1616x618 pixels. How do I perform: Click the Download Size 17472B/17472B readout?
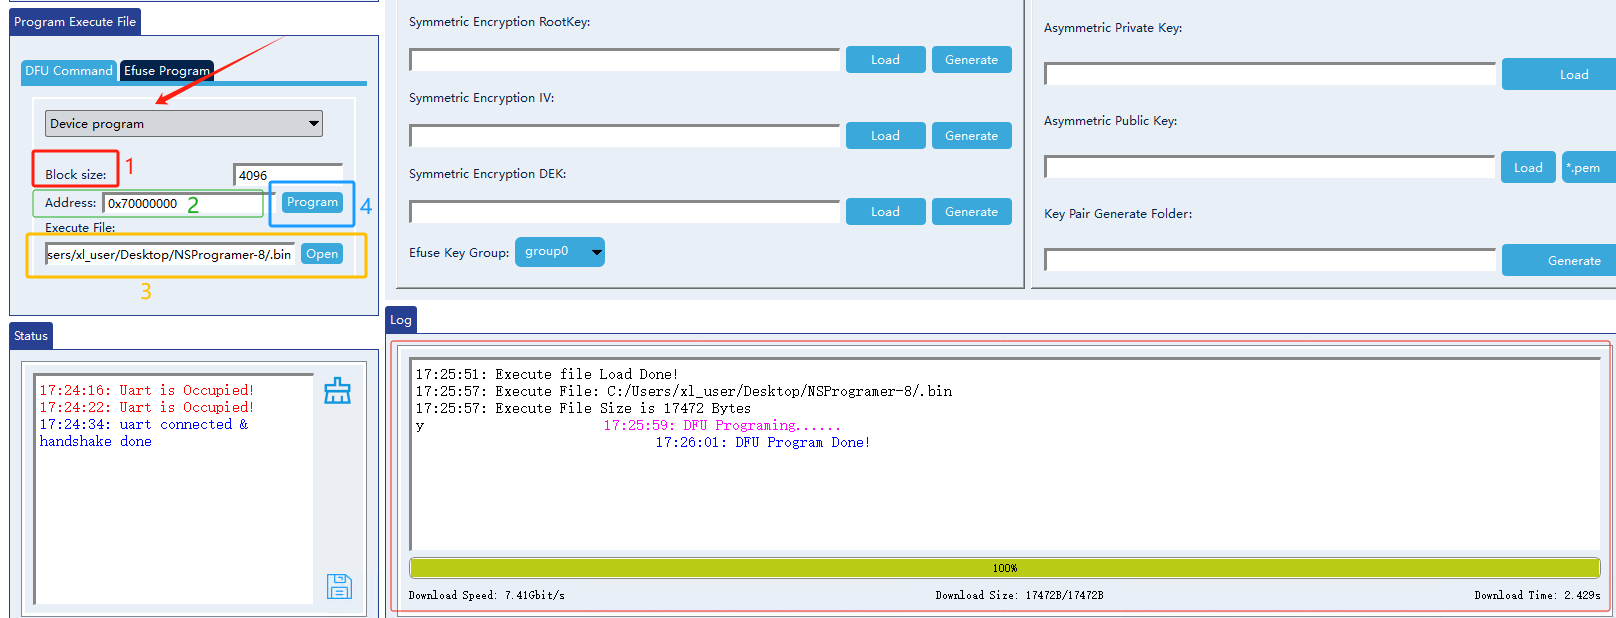1019,595
